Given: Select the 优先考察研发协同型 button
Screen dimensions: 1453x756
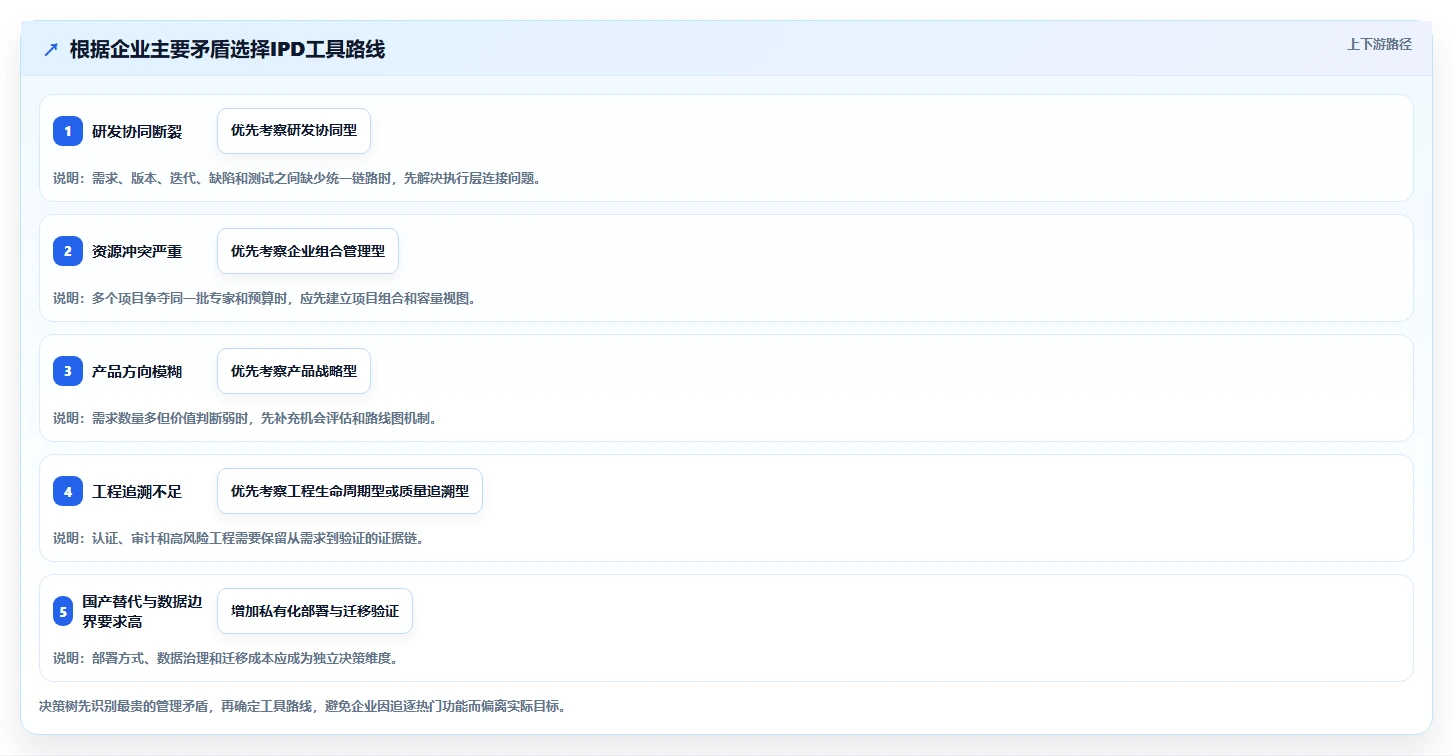Looking at the screenshot, I should pyautogui.click(x=294, y=131).
